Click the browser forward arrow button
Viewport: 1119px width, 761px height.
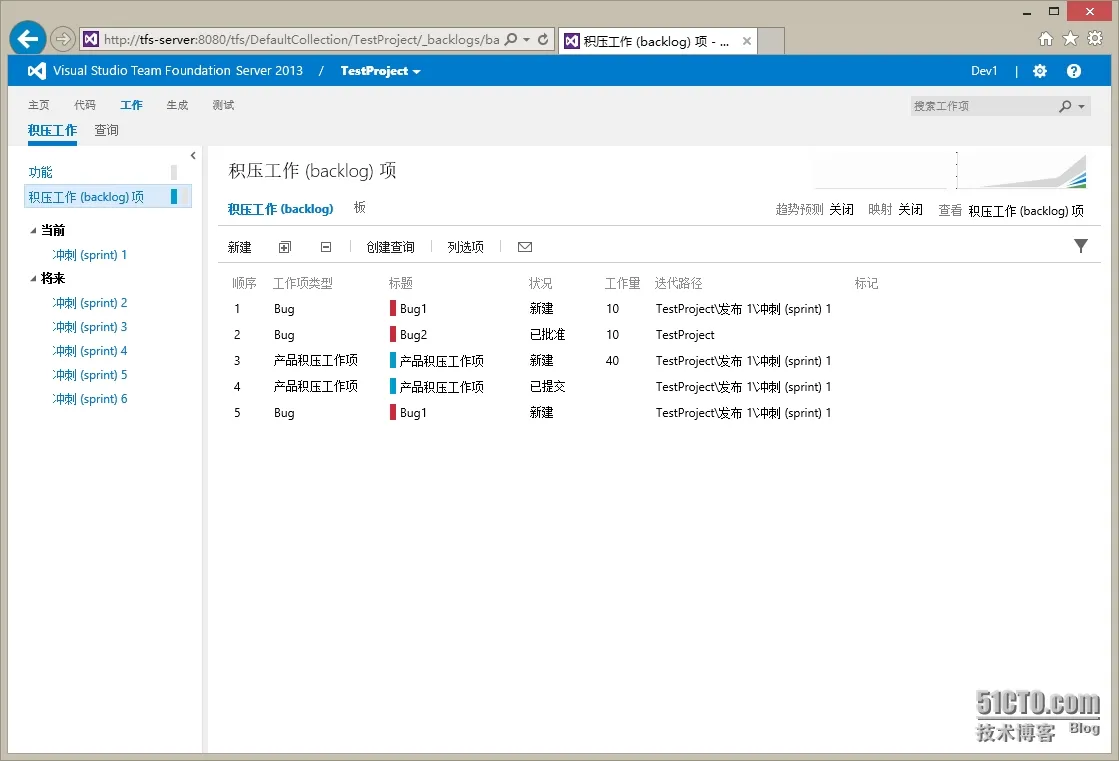[x=63, y=39]
